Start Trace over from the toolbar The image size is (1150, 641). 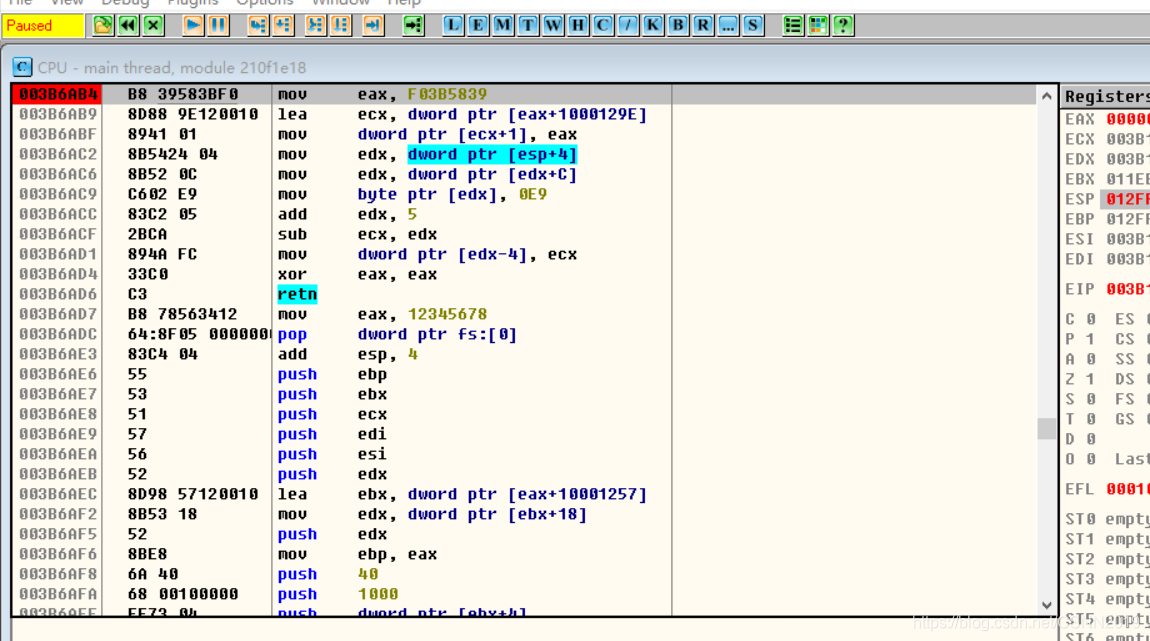click(341, 26)
